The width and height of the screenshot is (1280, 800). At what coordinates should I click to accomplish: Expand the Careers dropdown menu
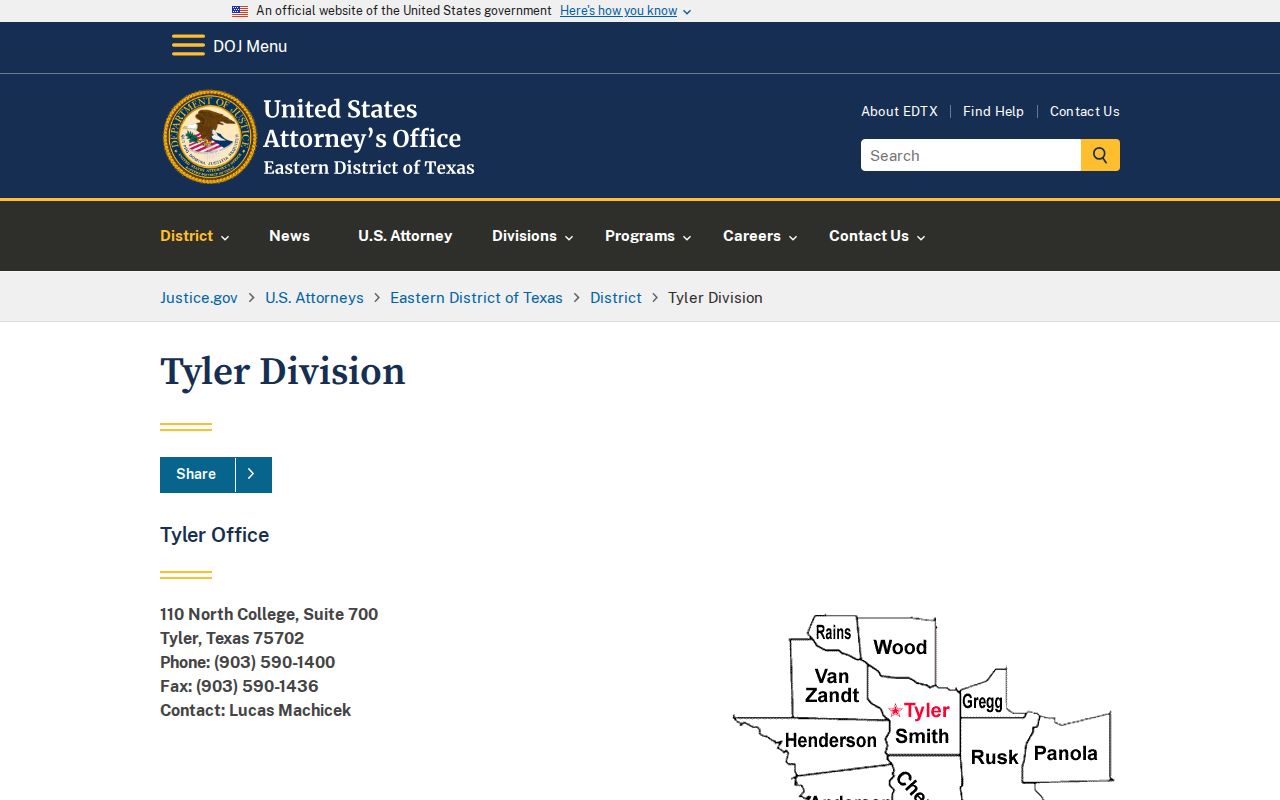point(760,236)
